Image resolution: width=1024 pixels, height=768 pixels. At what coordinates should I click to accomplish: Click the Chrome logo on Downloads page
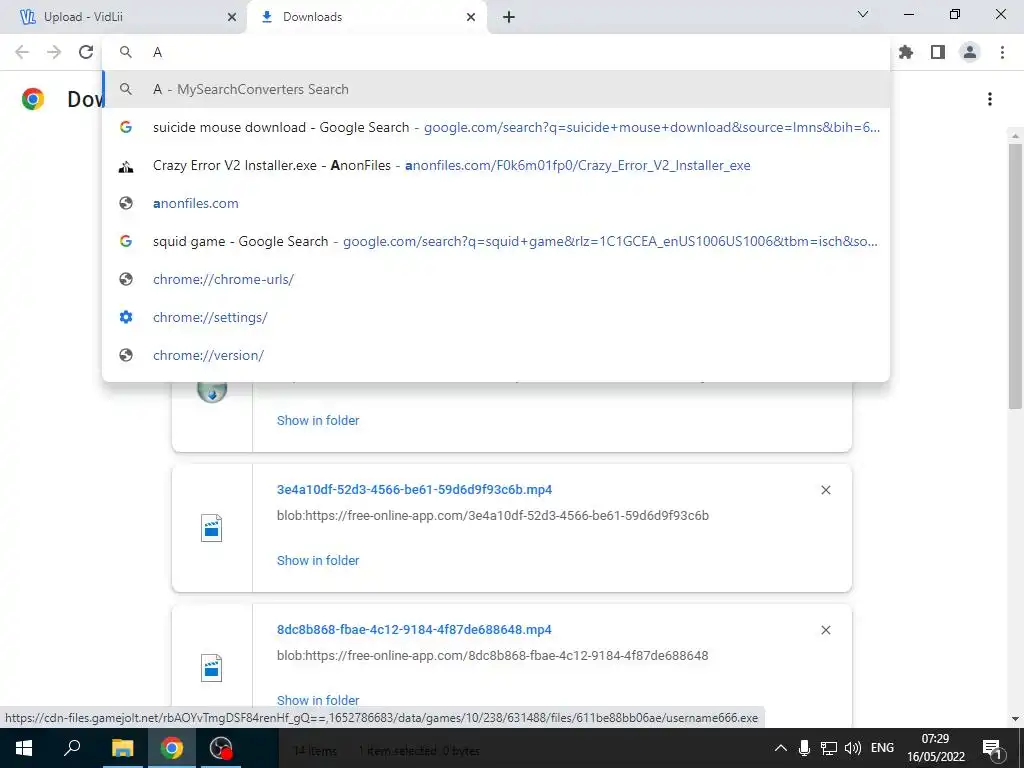(33, 99)
